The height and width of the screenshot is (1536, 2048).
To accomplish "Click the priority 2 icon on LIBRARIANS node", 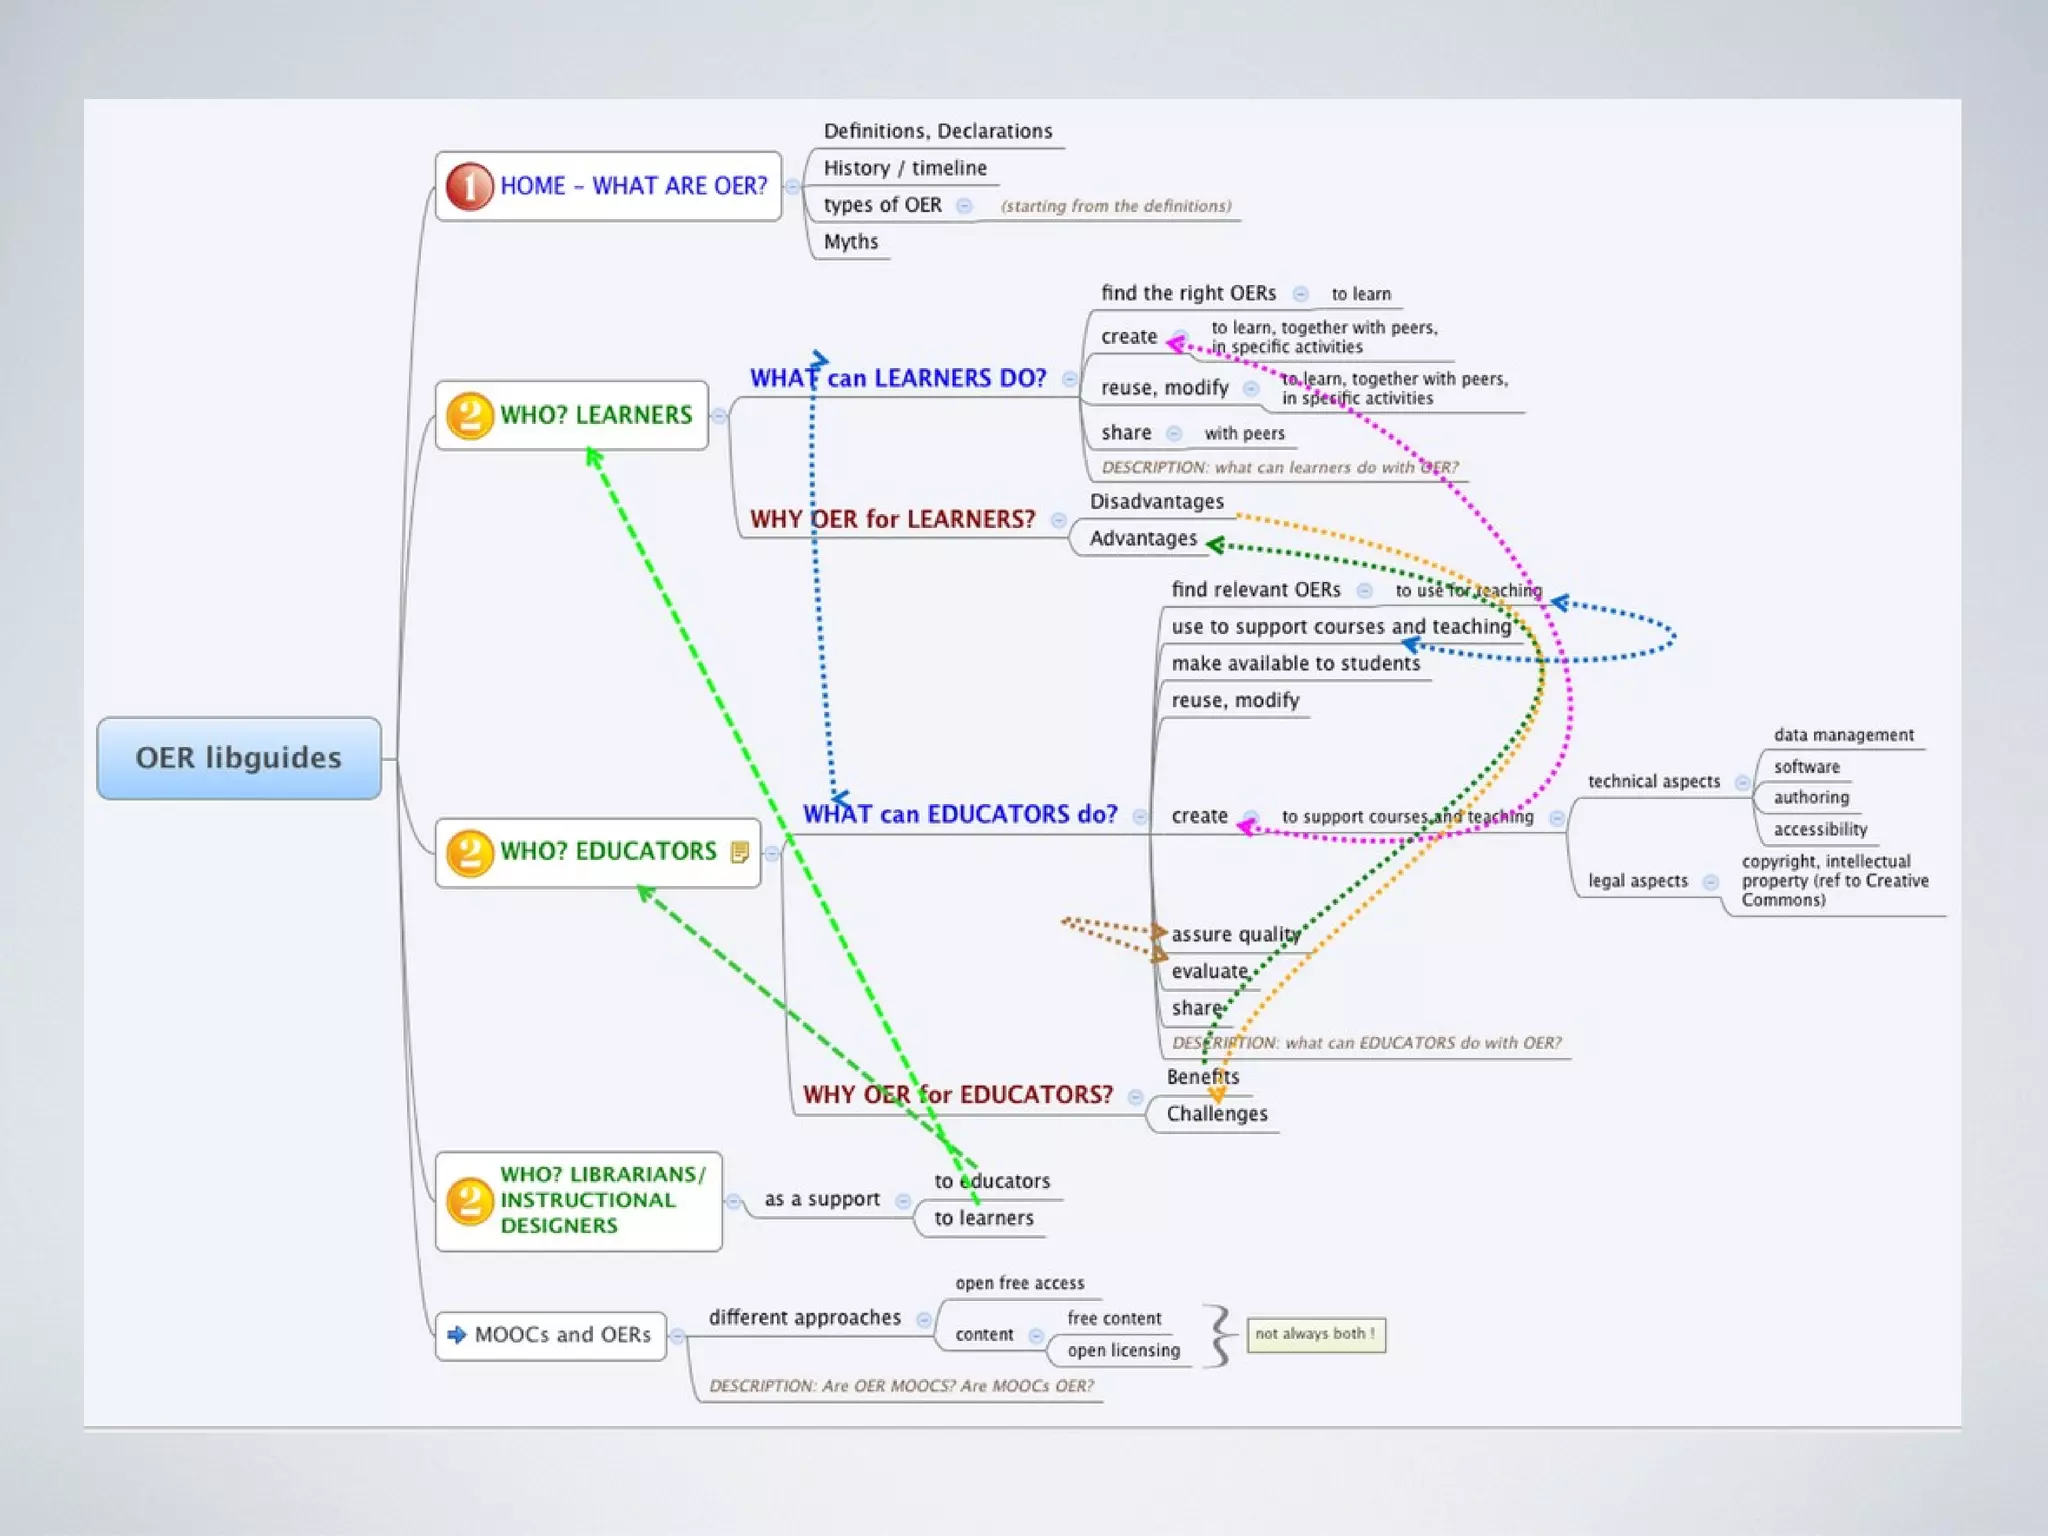I will click(x=469, y=1200).
